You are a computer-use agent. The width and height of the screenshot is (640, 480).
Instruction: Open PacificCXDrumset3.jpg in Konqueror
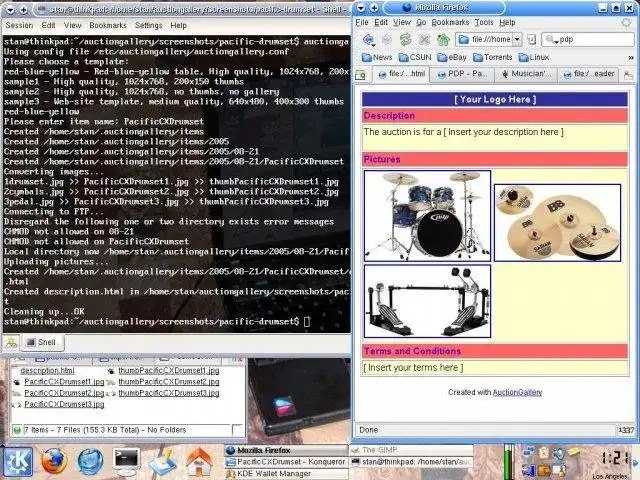[64, 404]
